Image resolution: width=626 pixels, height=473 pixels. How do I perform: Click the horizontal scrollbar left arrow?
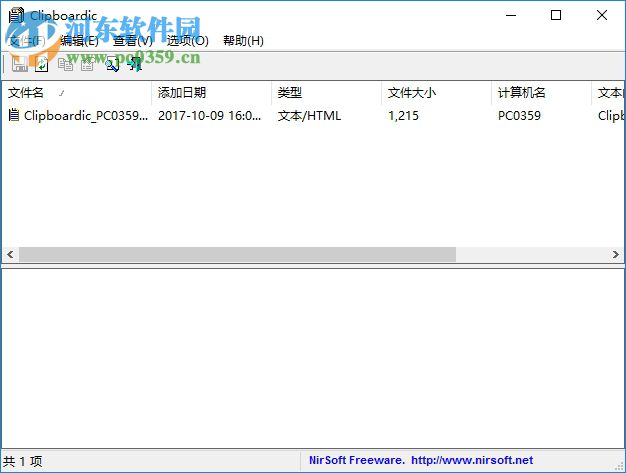click(x=10, y=254)
